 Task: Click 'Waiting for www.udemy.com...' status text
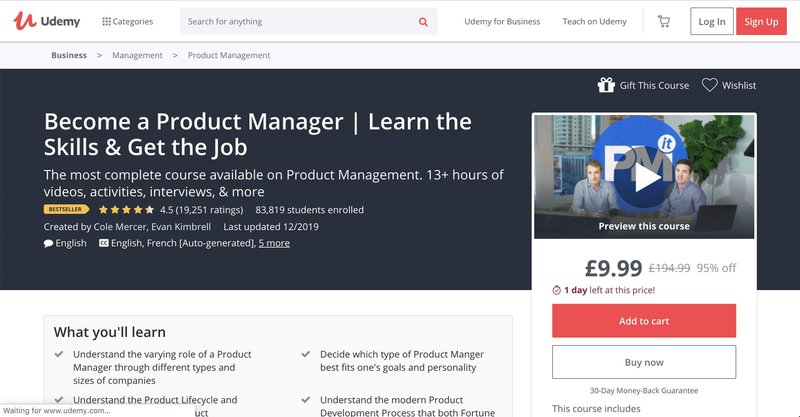point(57,410)
